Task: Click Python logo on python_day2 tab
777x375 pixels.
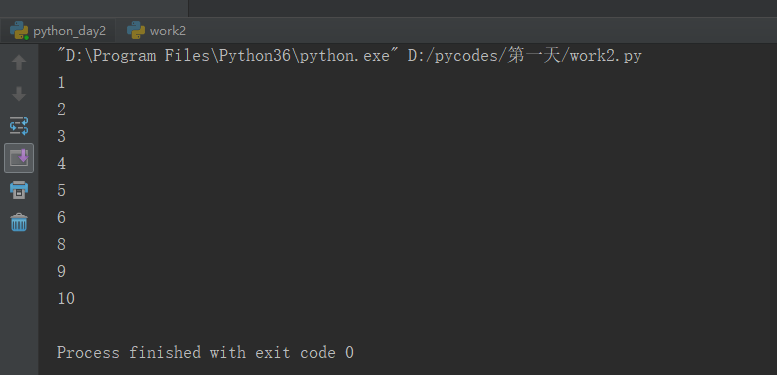Action: [19, 30]
